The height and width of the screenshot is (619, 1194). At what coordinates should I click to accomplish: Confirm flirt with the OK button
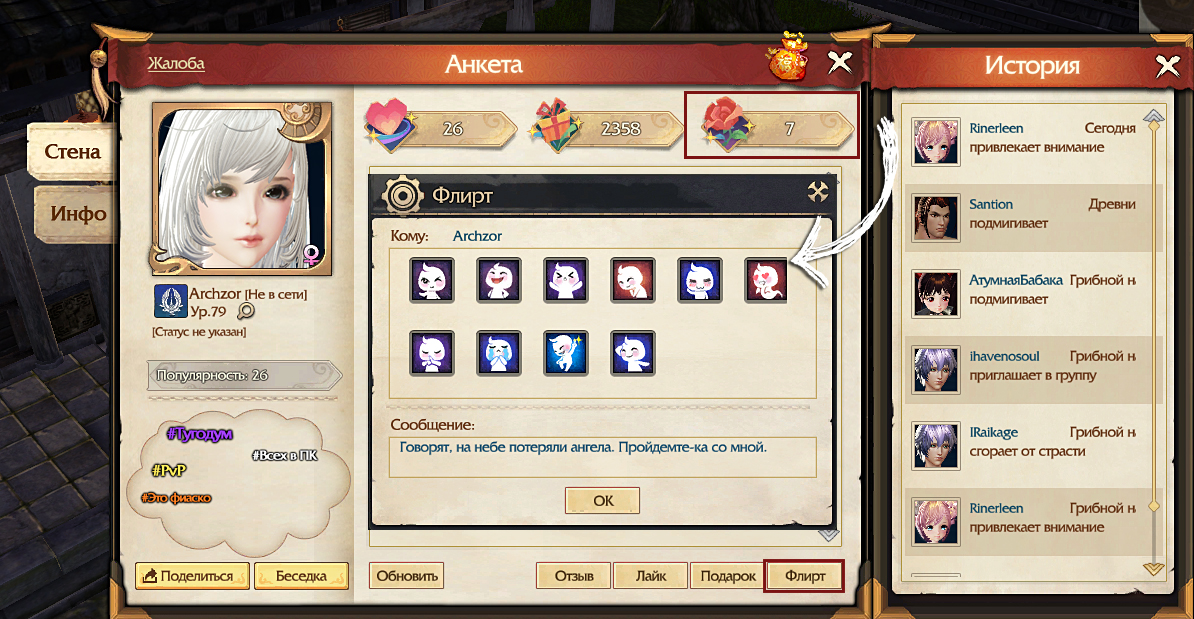click(x=602, y=501)
